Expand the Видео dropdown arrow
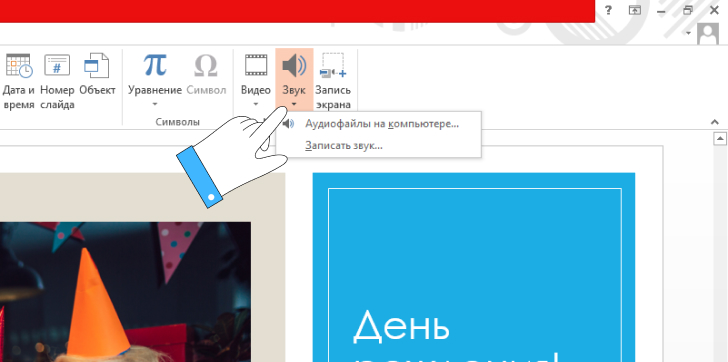The height and width of the screenshot is (362, 728). point(256,104)
